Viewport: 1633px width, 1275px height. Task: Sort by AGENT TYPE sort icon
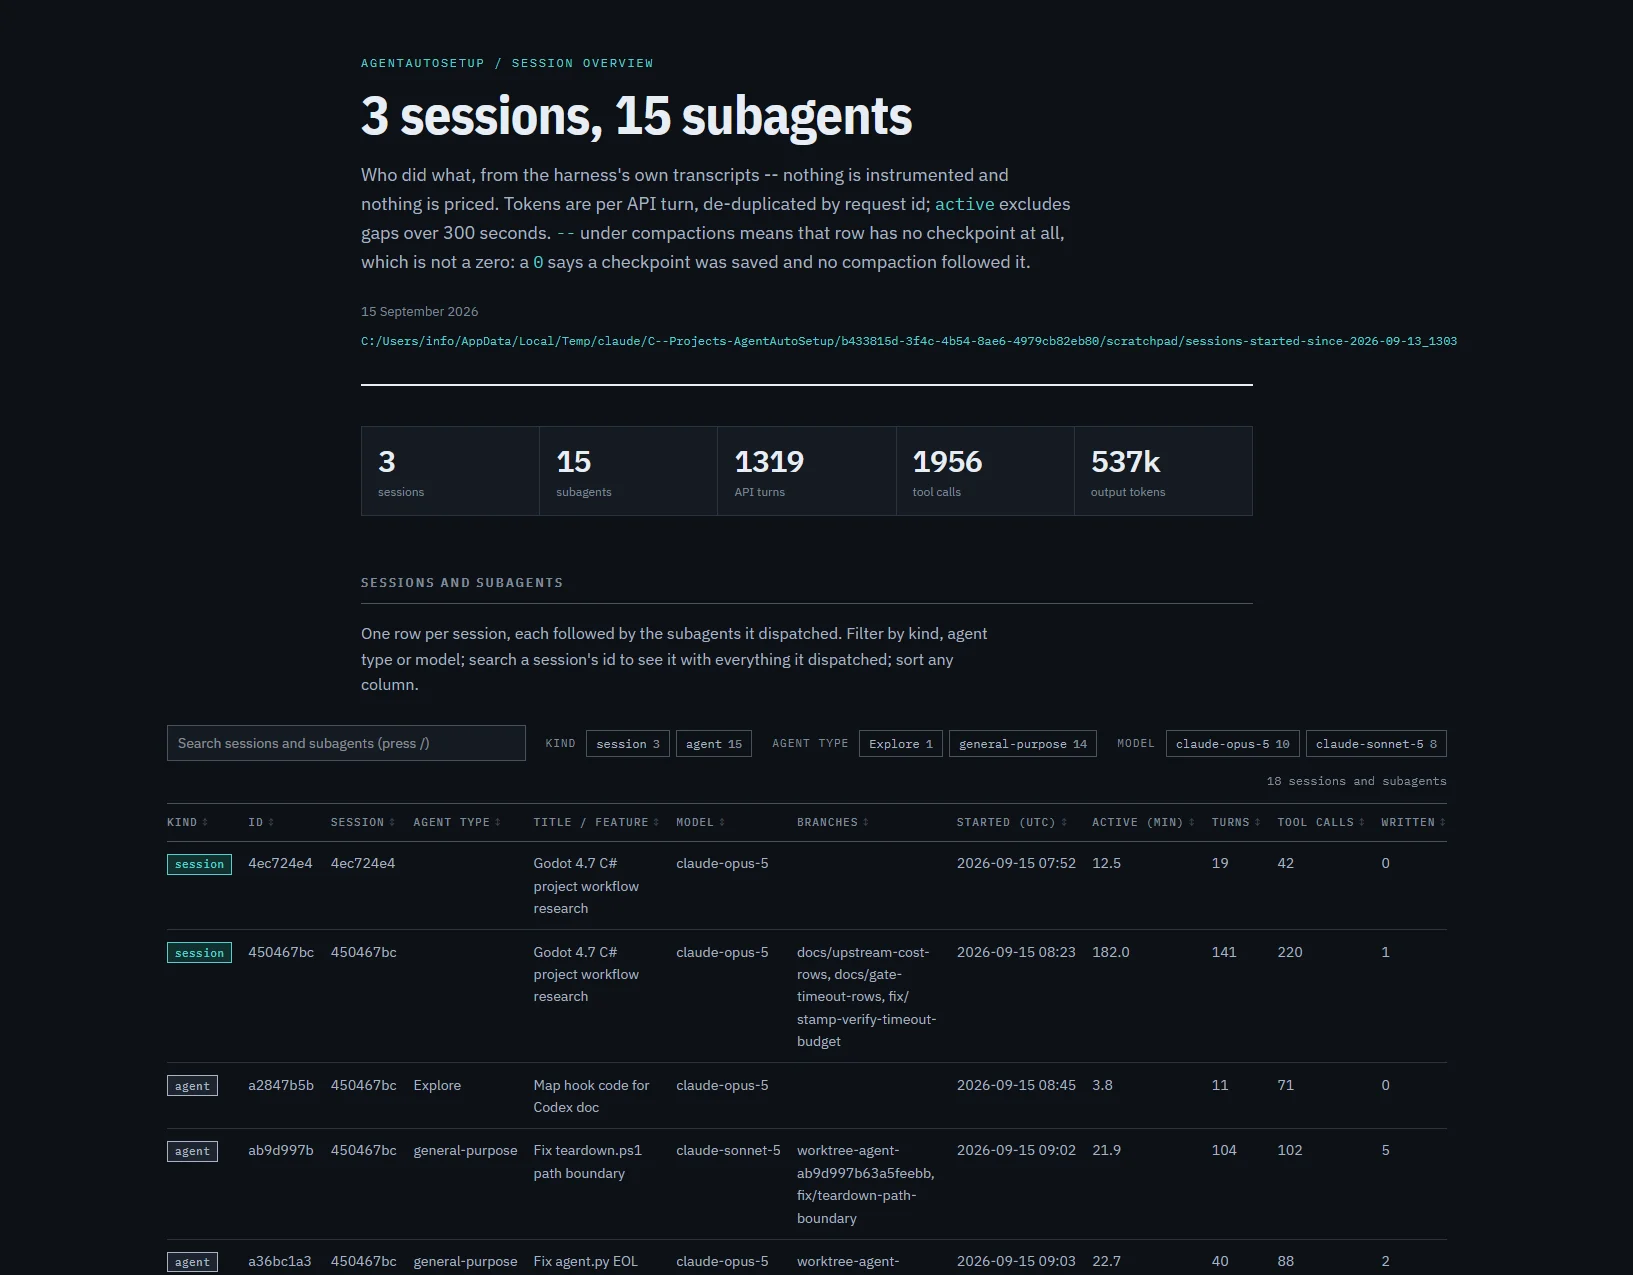click(498, 823)
